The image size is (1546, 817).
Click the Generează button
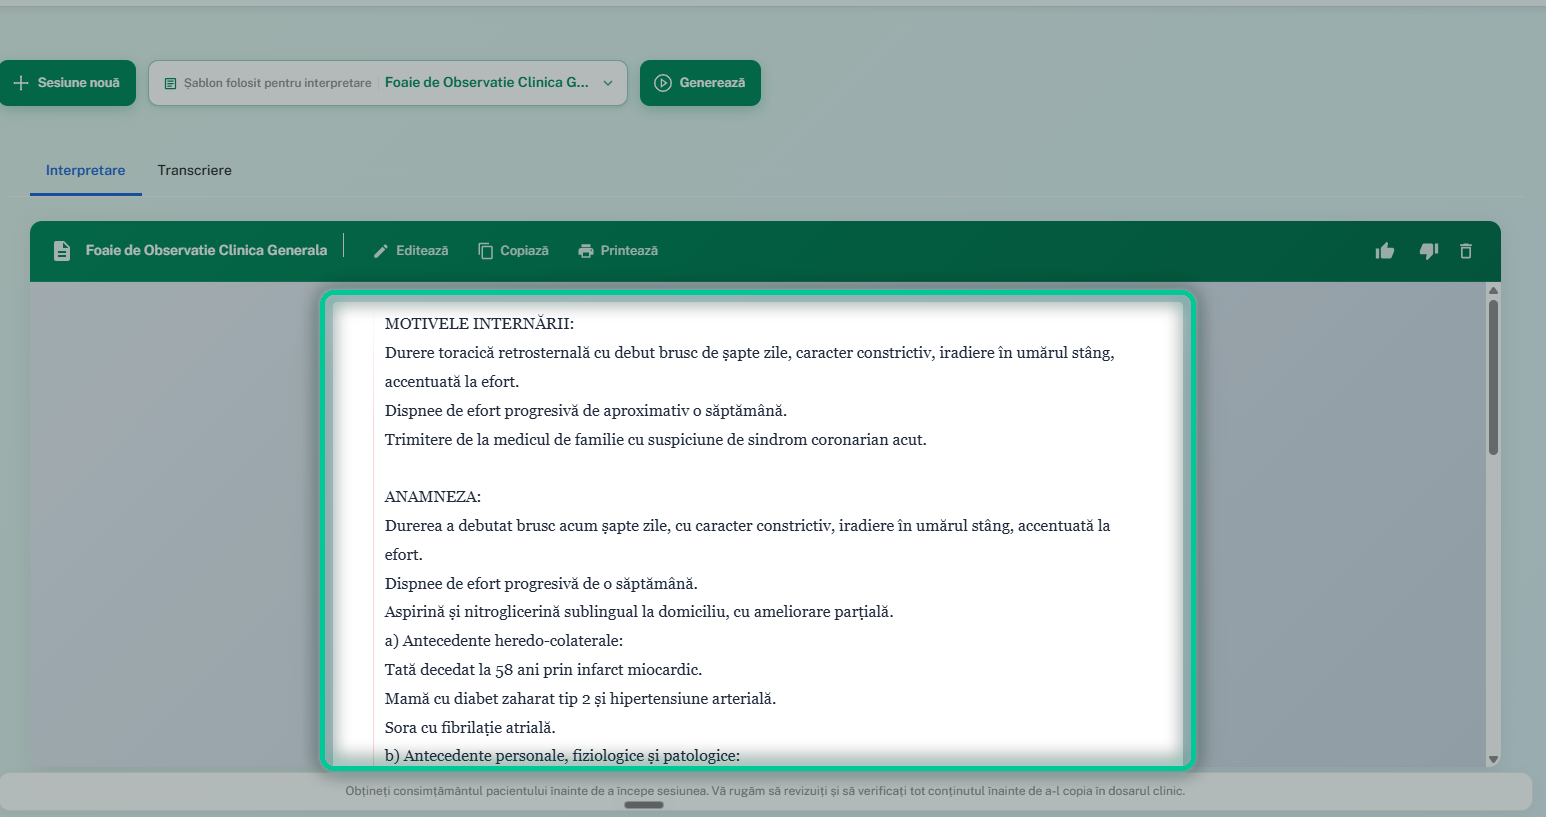pyautogui.click(x=700, y=83)
